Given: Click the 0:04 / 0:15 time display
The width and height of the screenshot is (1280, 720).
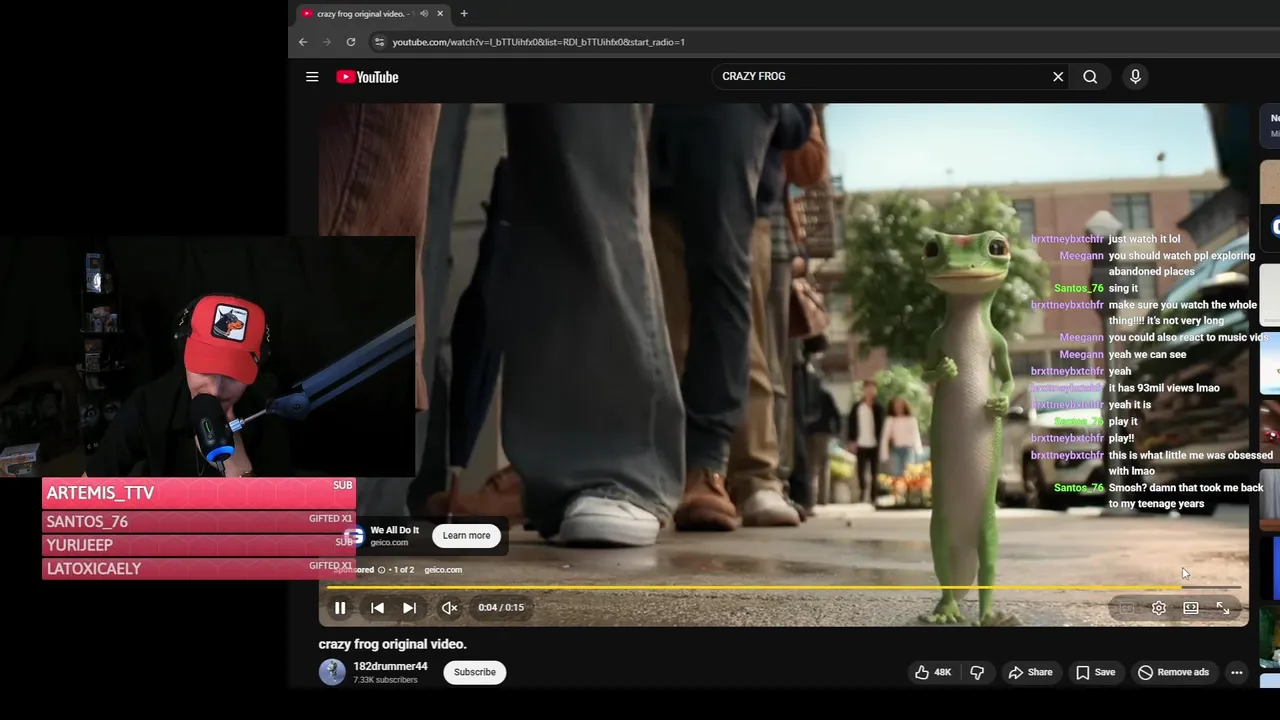Looking at the screenshot, I should [501, 608].
